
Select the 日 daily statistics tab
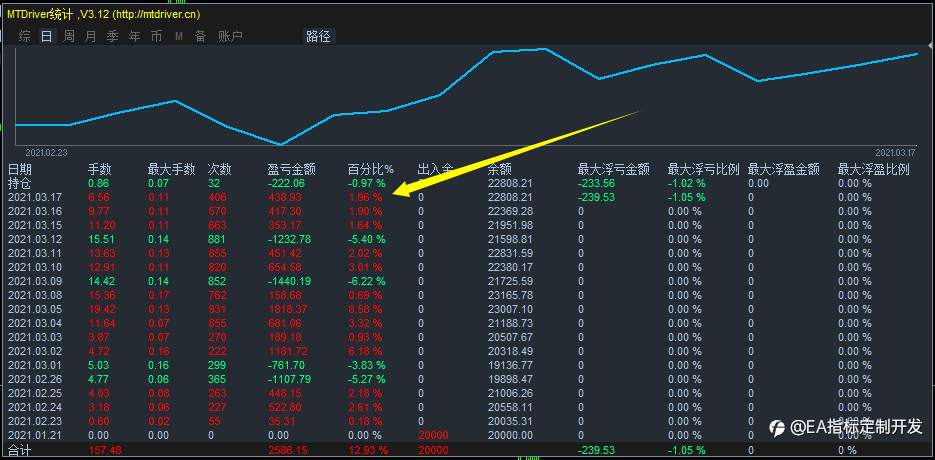[x=47, y=36]
